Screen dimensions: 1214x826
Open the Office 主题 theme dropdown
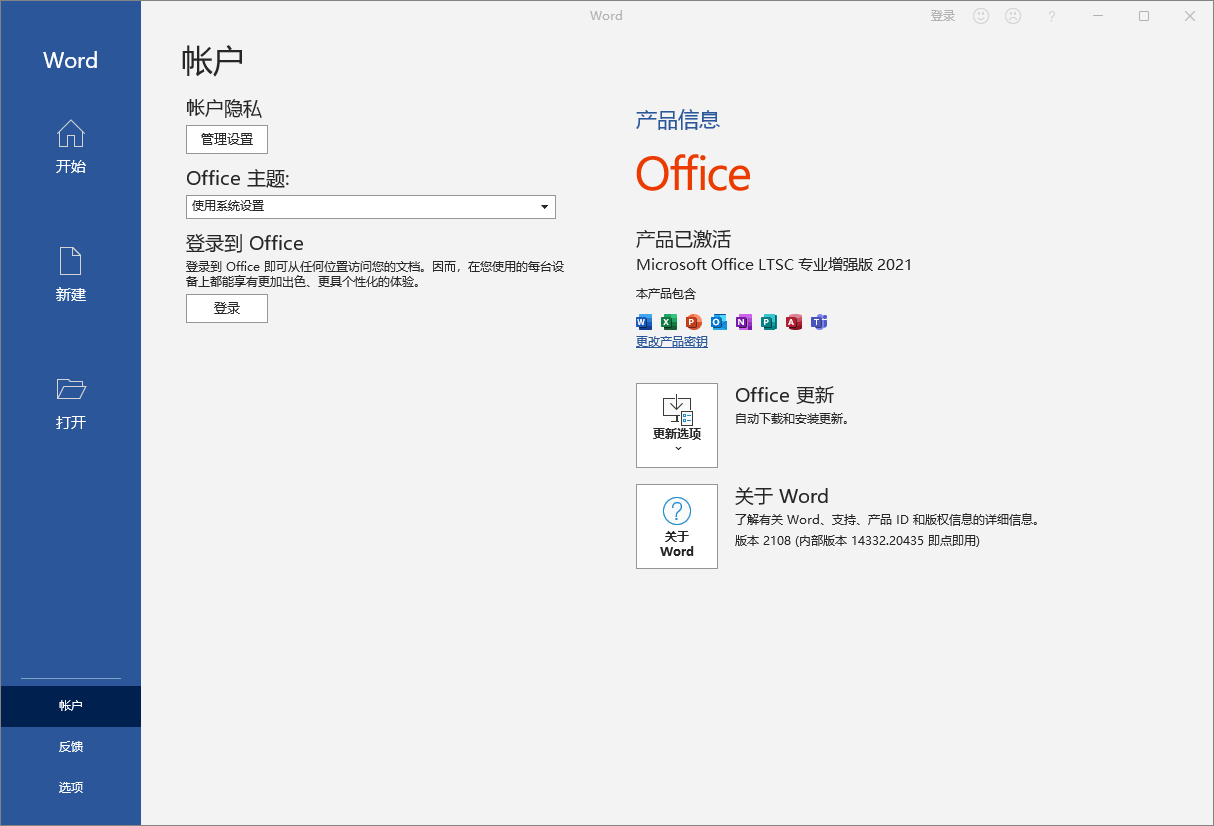[x=371, y=206]
